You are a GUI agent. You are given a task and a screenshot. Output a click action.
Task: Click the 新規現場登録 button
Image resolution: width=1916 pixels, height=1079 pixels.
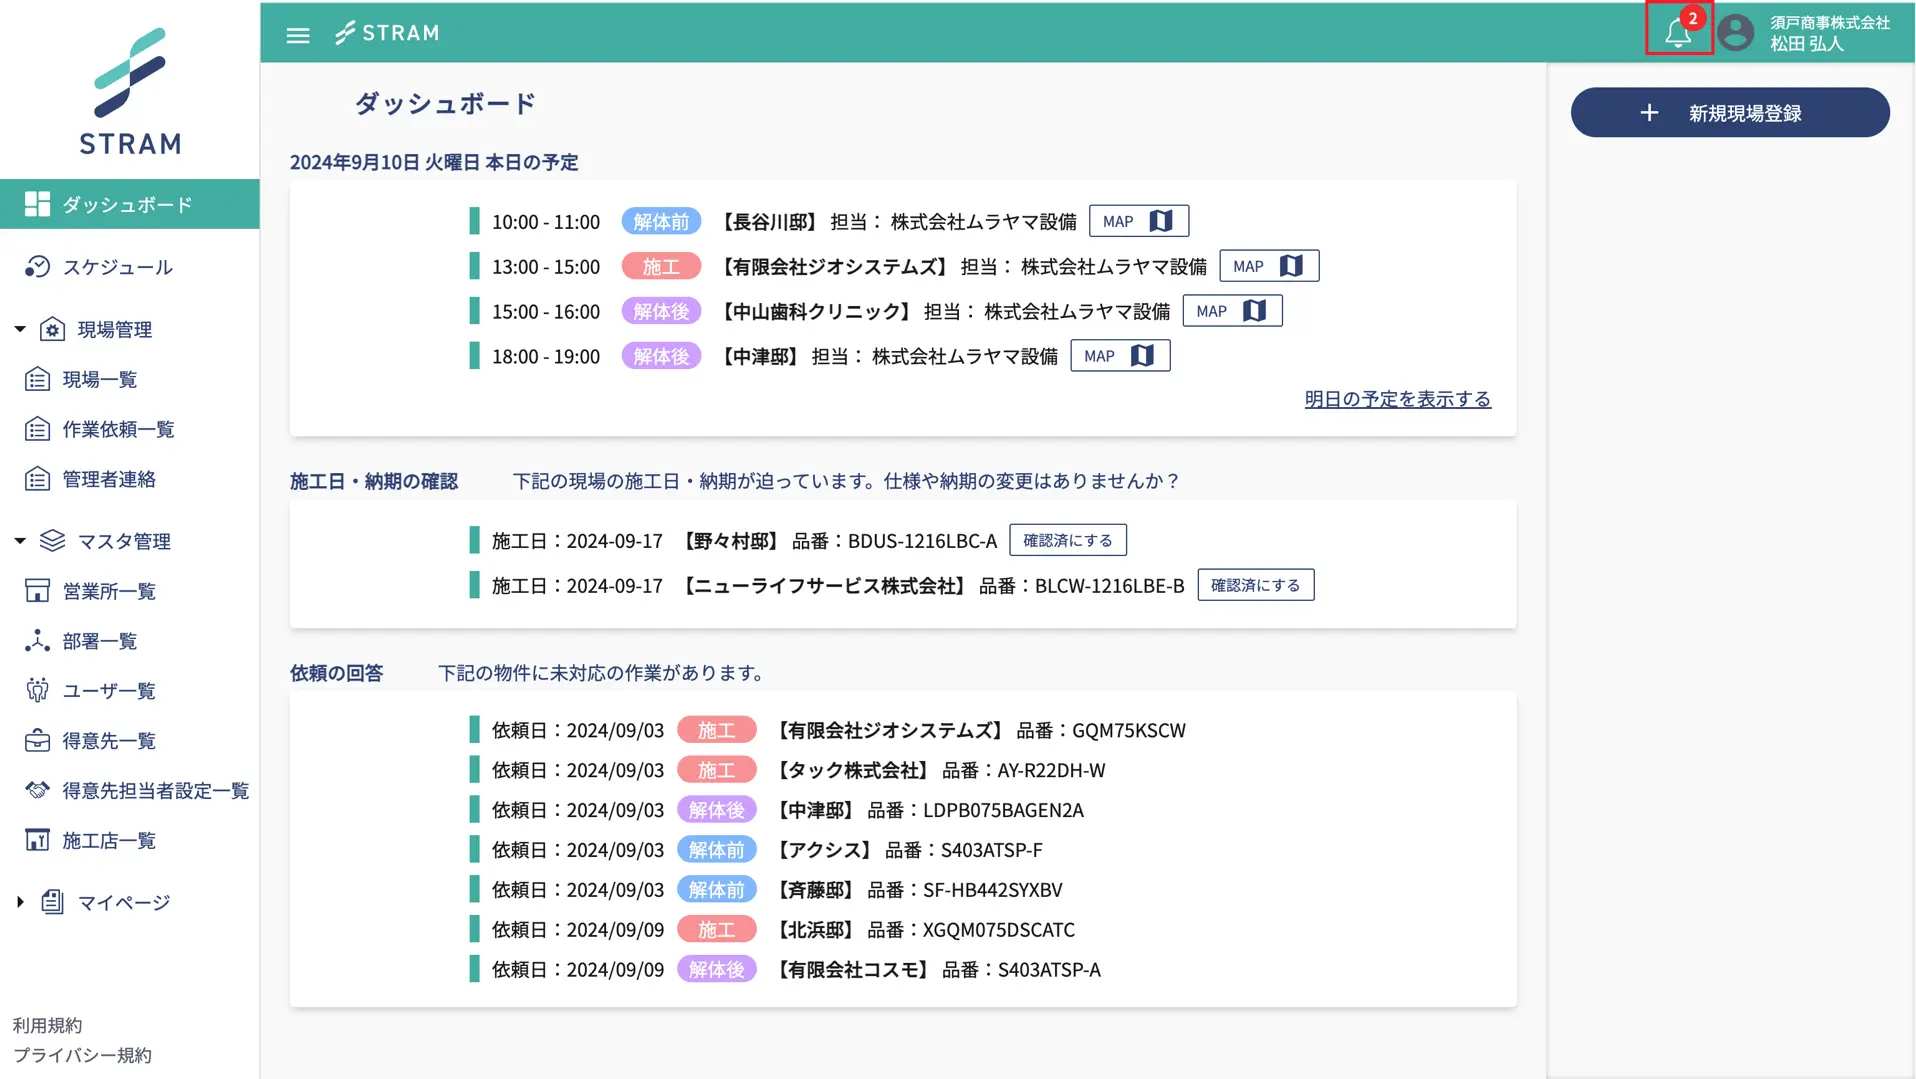click(x=1729, y=113)
